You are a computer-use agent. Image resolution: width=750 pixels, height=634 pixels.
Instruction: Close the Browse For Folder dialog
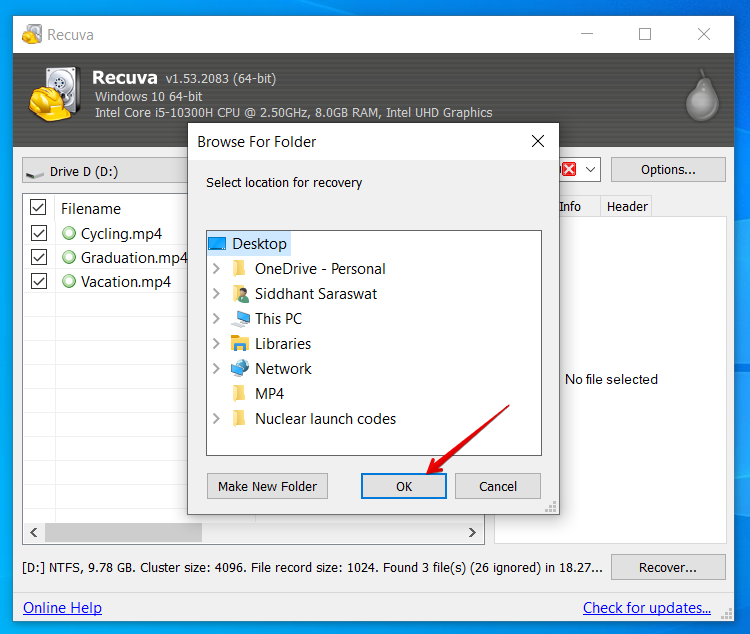[x=538, y=141]
